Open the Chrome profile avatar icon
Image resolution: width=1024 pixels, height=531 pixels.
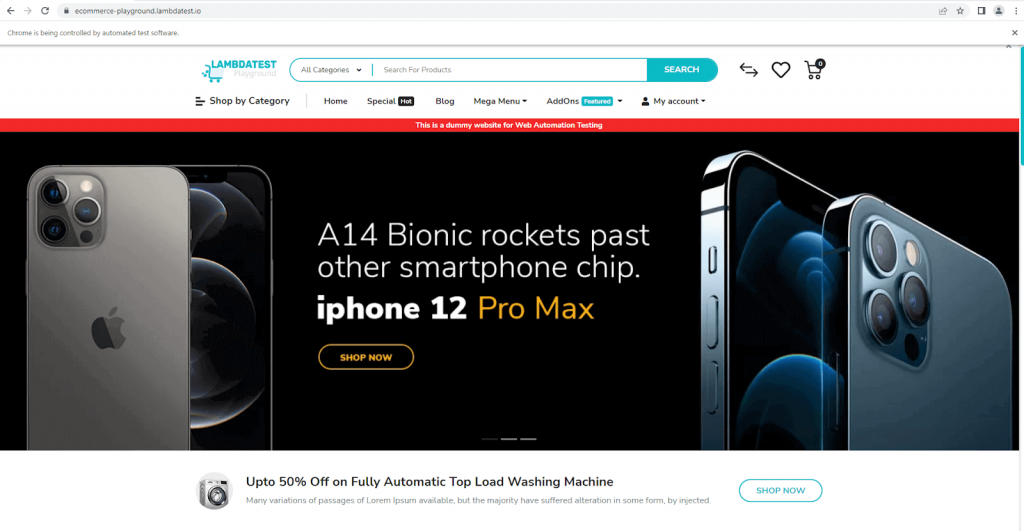coord(999,10)
